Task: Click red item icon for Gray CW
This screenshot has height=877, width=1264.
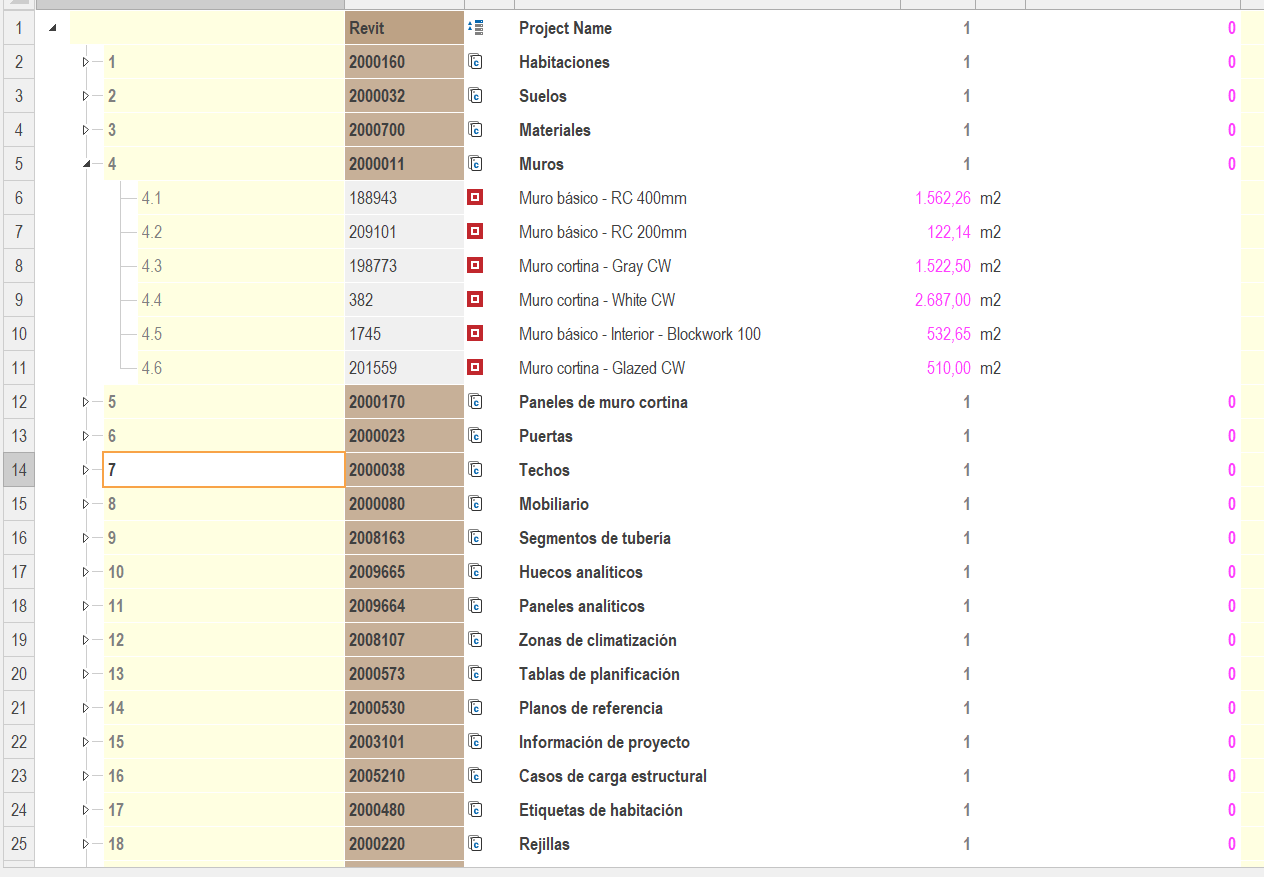Action: coord(475,266)
